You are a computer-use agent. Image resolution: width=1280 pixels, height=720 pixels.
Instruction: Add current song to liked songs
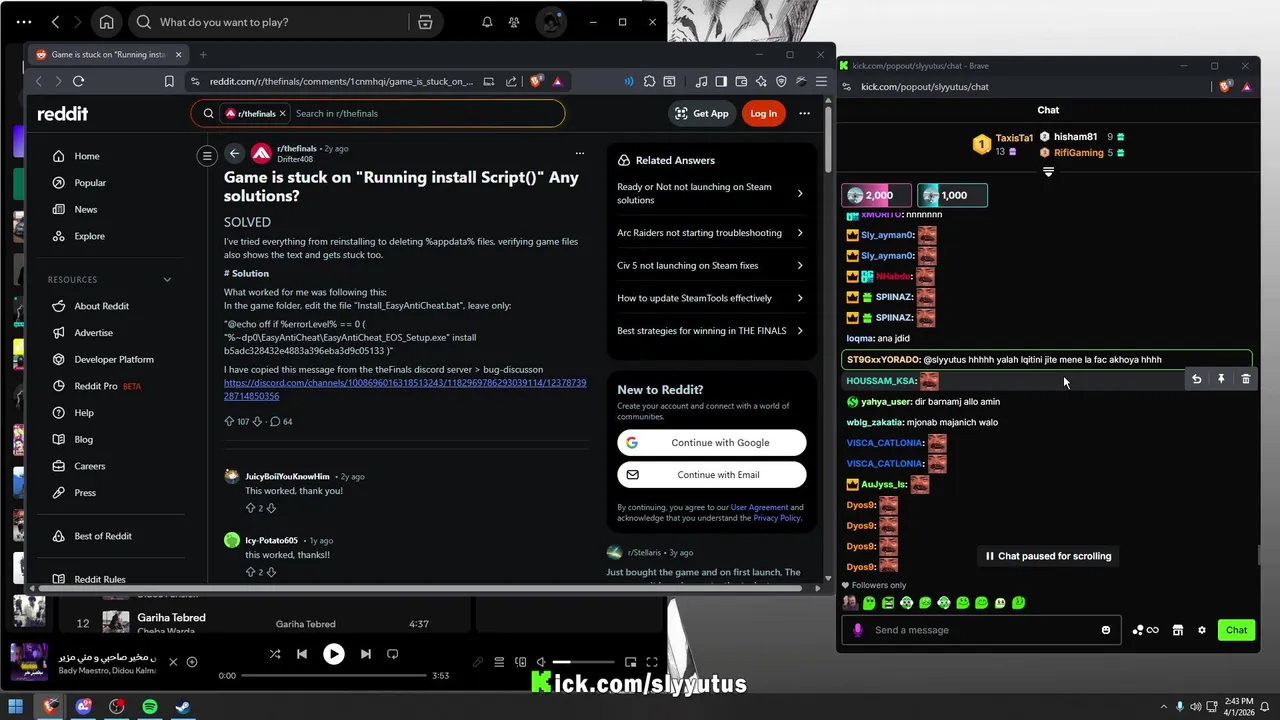[x=192, y=662]
